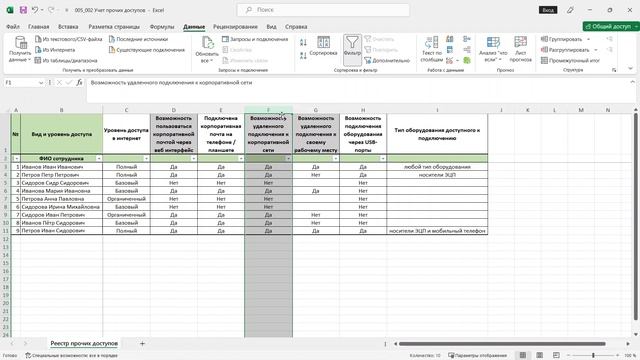Viewport: 640px width, 360px height.
Task: Add a new sheet with plus button
Action: 142,344
